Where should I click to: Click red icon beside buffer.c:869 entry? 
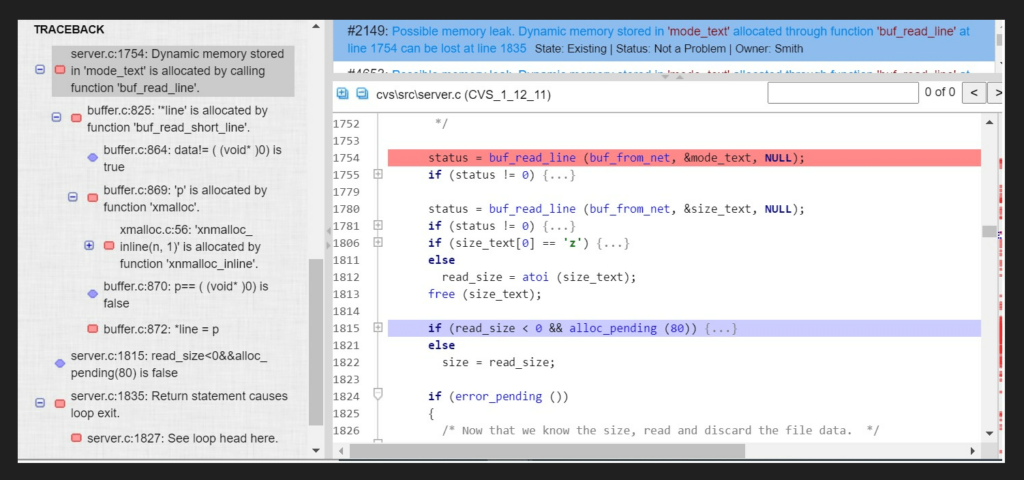coord(93,197)
